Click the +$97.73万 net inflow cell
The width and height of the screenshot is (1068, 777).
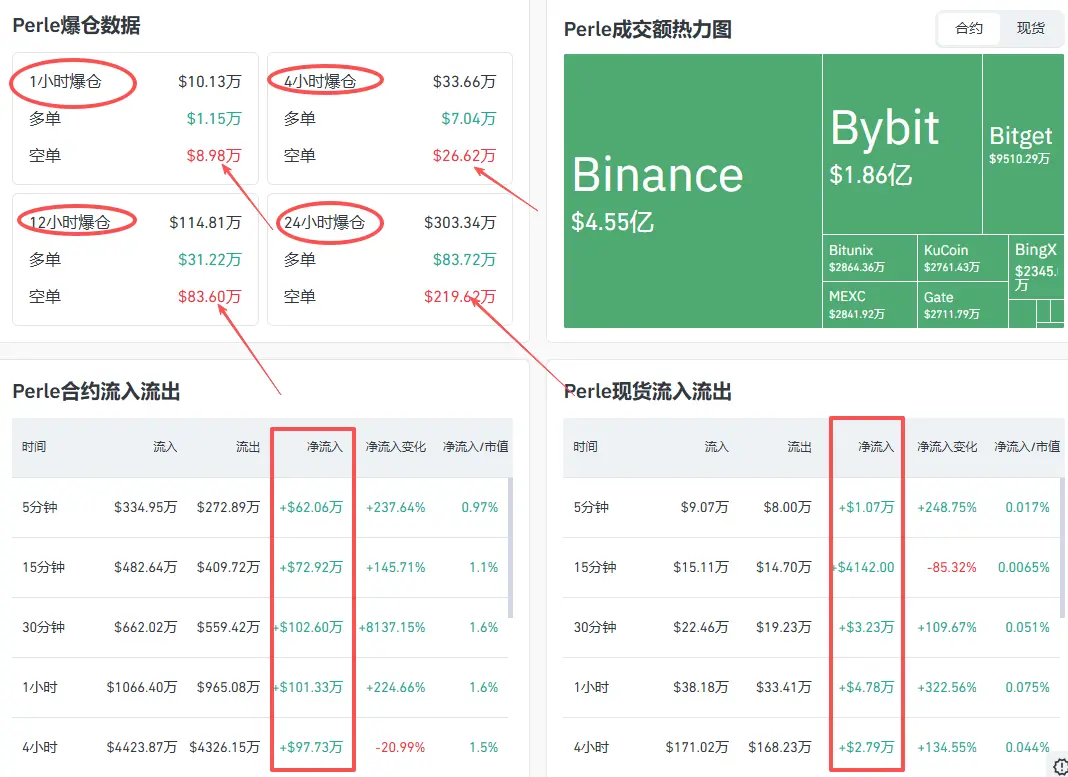(311, 747)
